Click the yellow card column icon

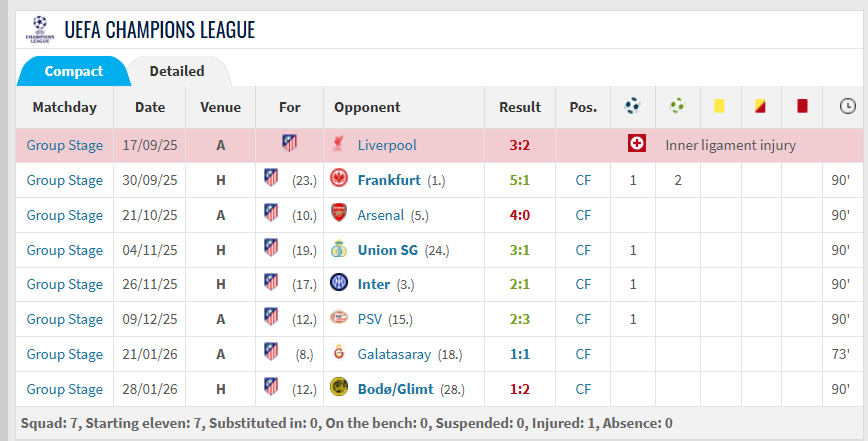(719, 106)
